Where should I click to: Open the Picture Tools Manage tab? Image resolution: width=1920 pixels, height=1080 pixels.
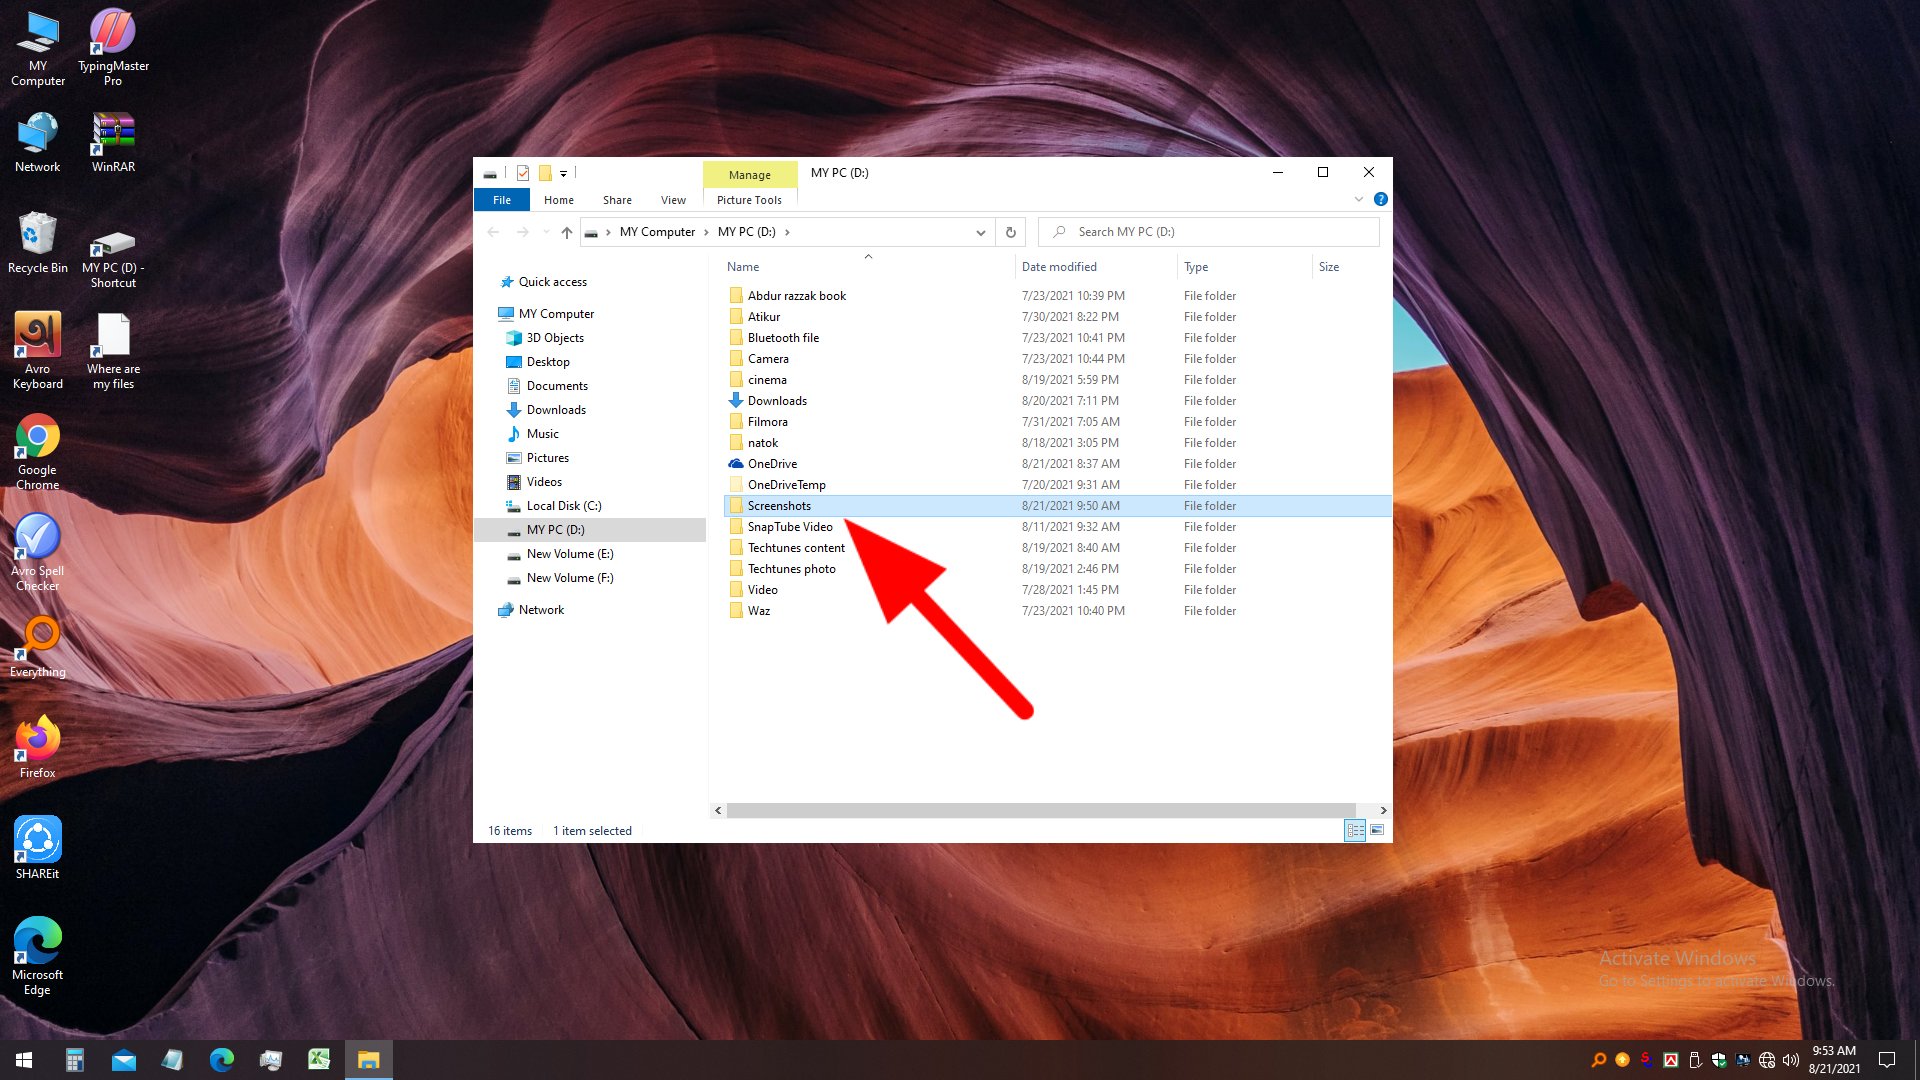pyautogui.click(x=749, y=175)
